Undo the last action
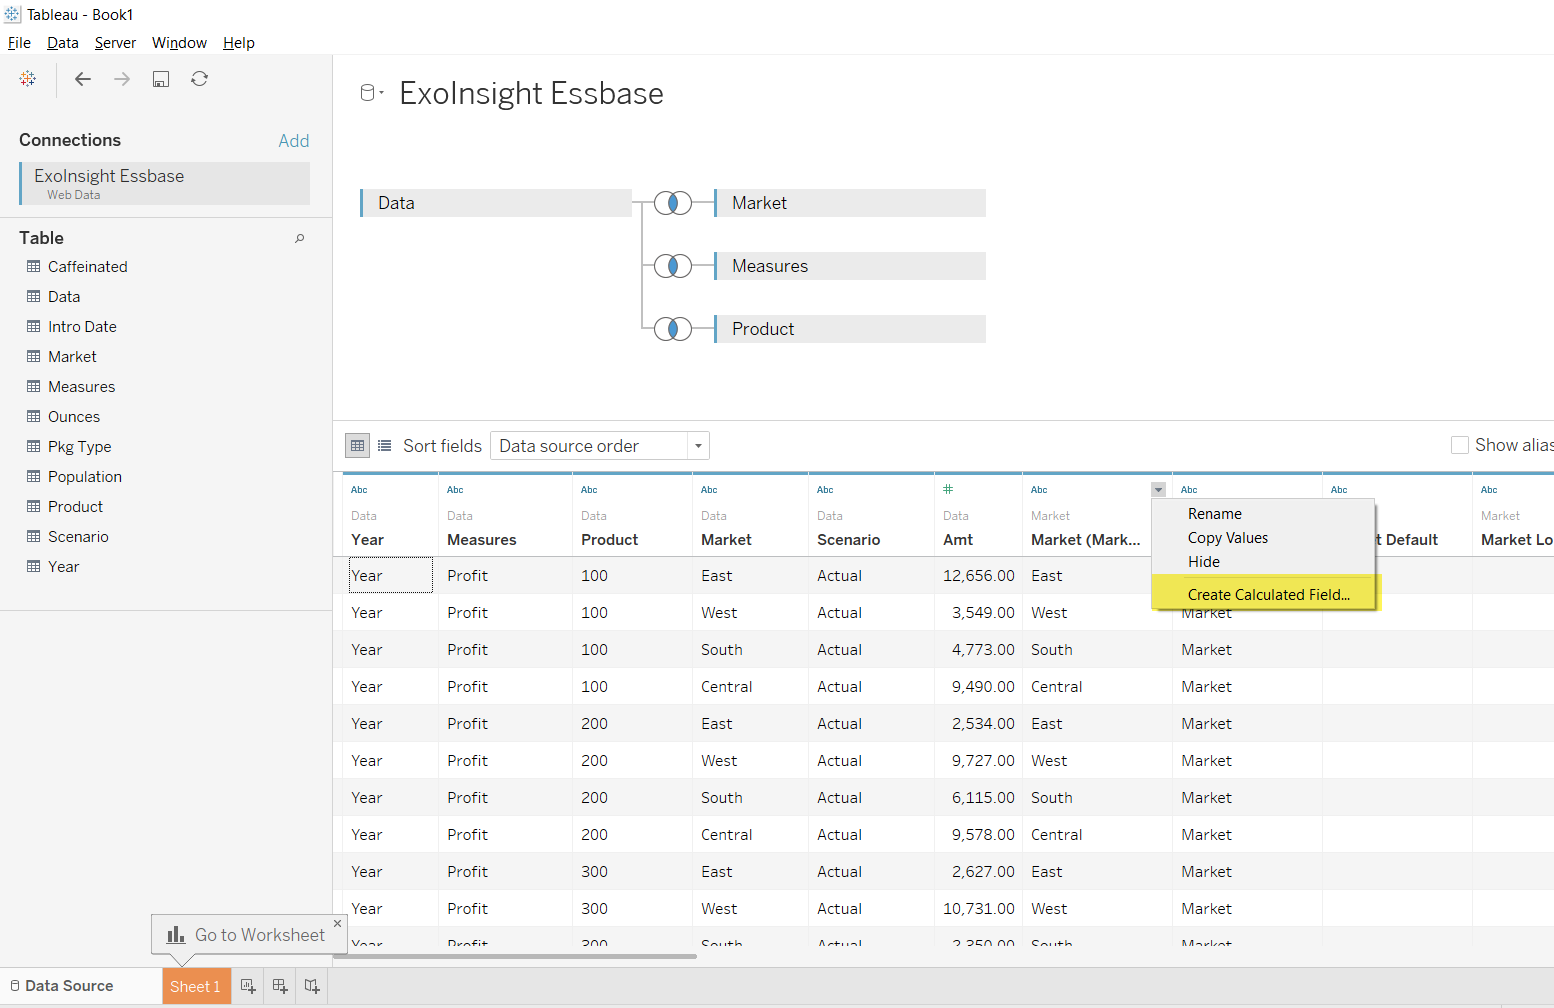The width and height of the screenshot is (1554, 1008). [x=83, y=79]
